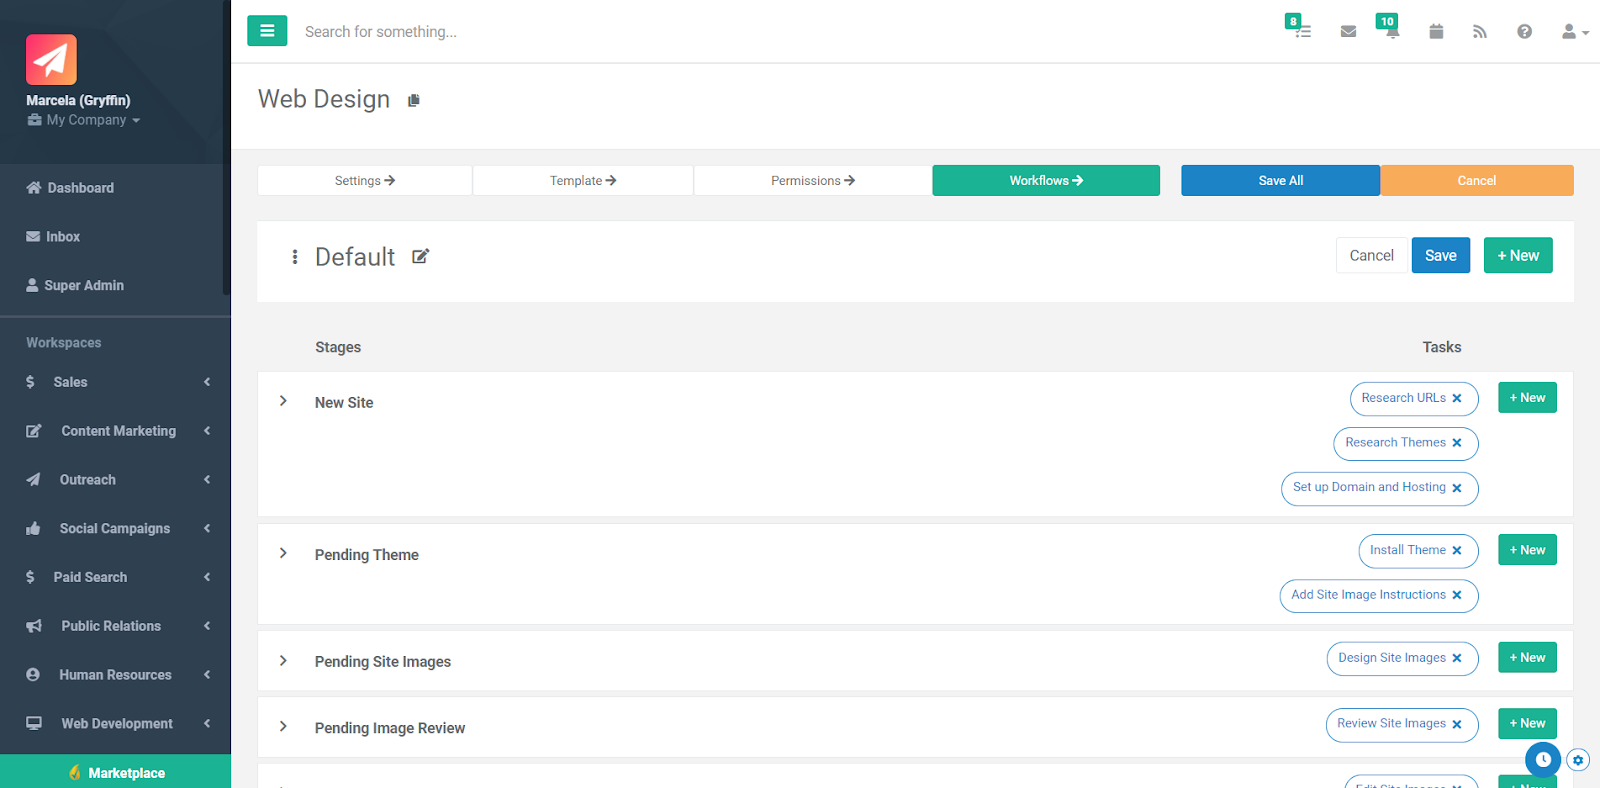This screenshot has height=788, width=1600.
Task: Click the paper plane app logo
Action: coord(51,59)
